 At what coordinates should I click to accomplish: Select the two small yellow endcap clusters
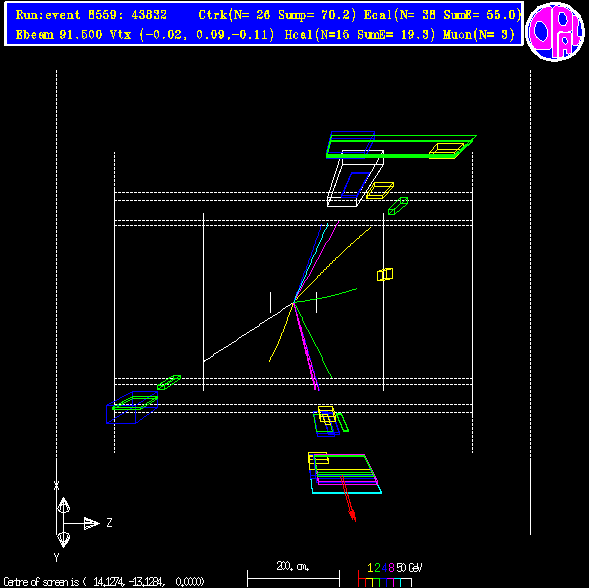point(385,275)
